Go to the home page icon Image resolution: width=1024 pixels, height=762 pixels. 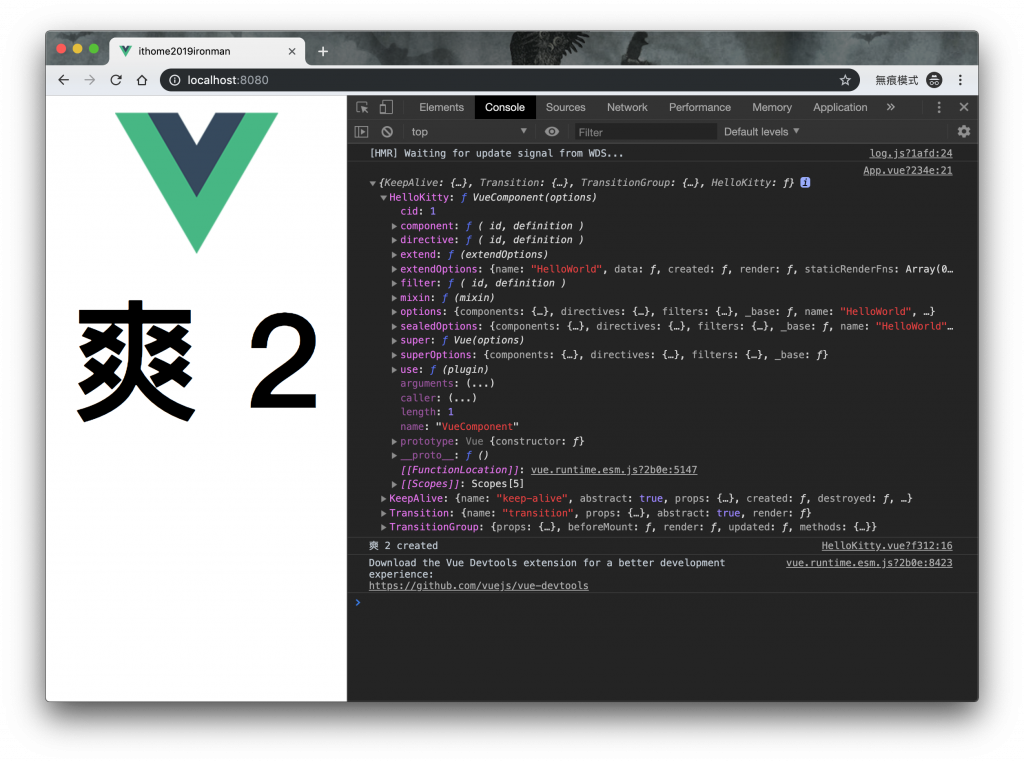pyautogui.click(x=142, y=80)
